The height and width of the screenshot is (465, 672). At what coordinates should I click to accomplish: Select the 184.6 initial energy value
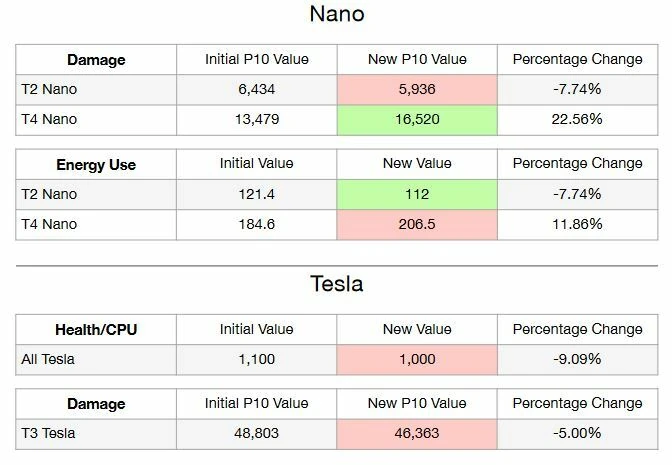[x=257, y=224]
